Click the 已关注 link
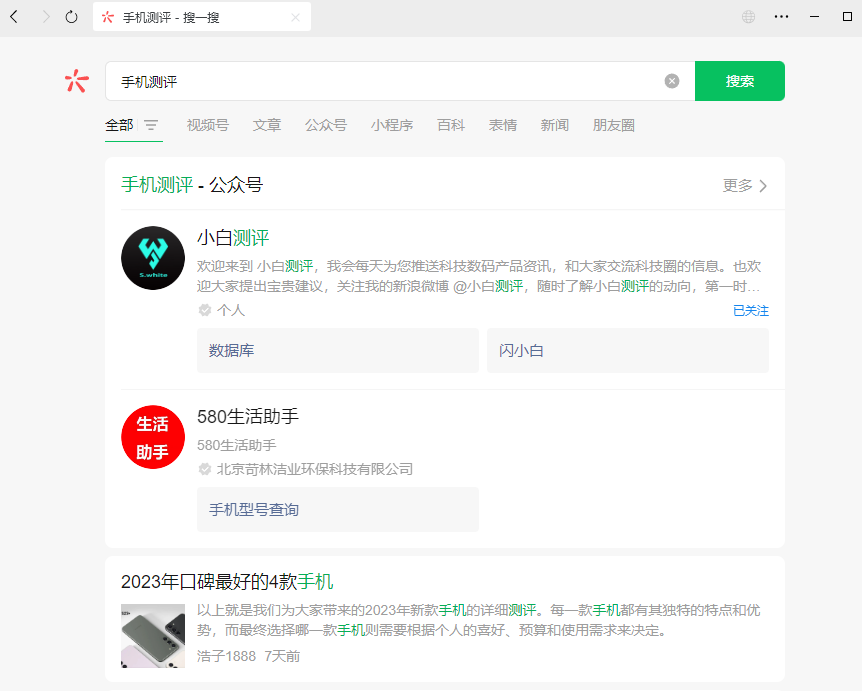 coord(750,311)
